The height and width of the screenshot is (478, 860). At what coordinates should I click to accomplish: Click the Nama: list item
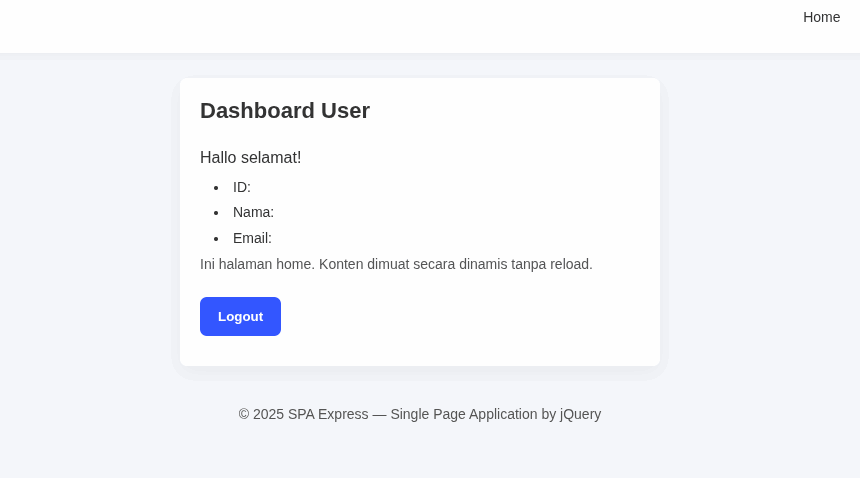(x=253, y=212)
